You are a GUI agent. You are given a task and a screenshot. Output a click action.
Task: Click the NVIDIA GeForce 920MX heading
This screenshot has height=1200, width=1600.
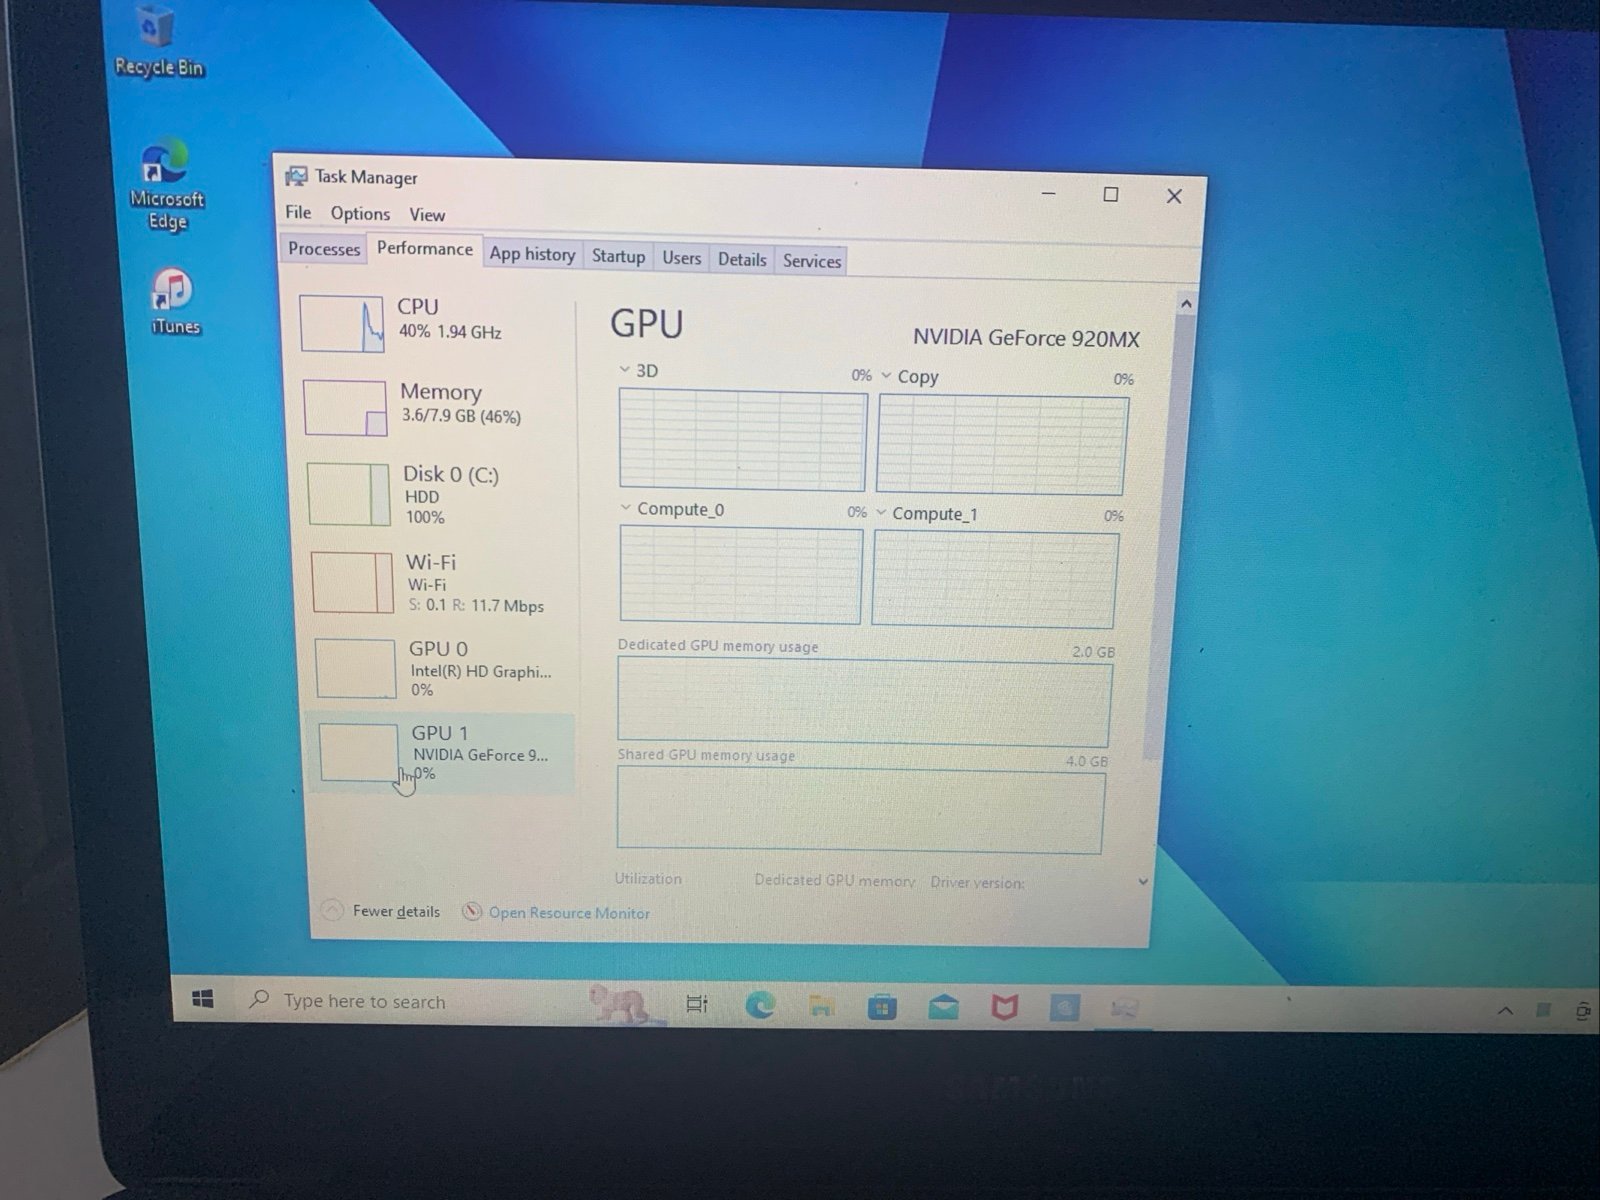1026,338
